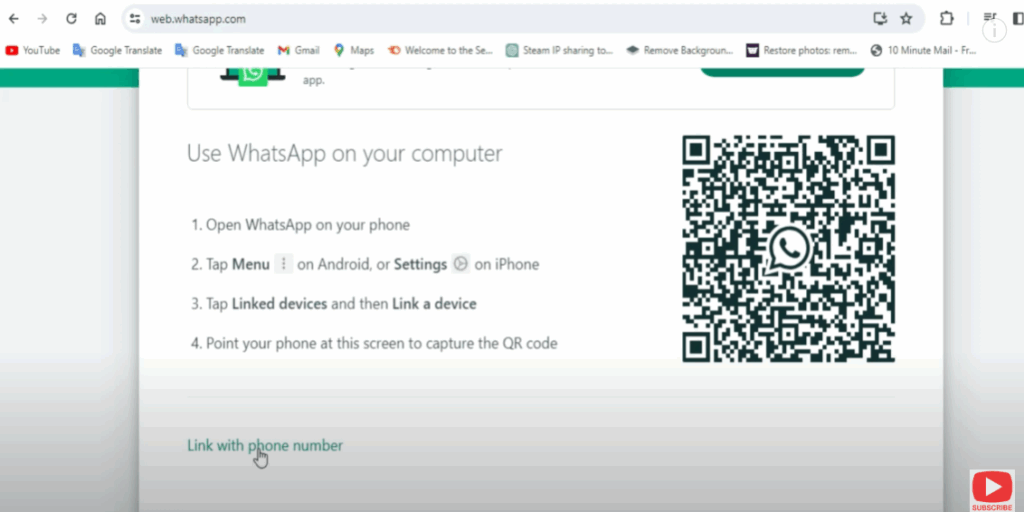
Task: Open the 'Welcome to the Se...' bookmark
Action: click(x=440, y=50)
